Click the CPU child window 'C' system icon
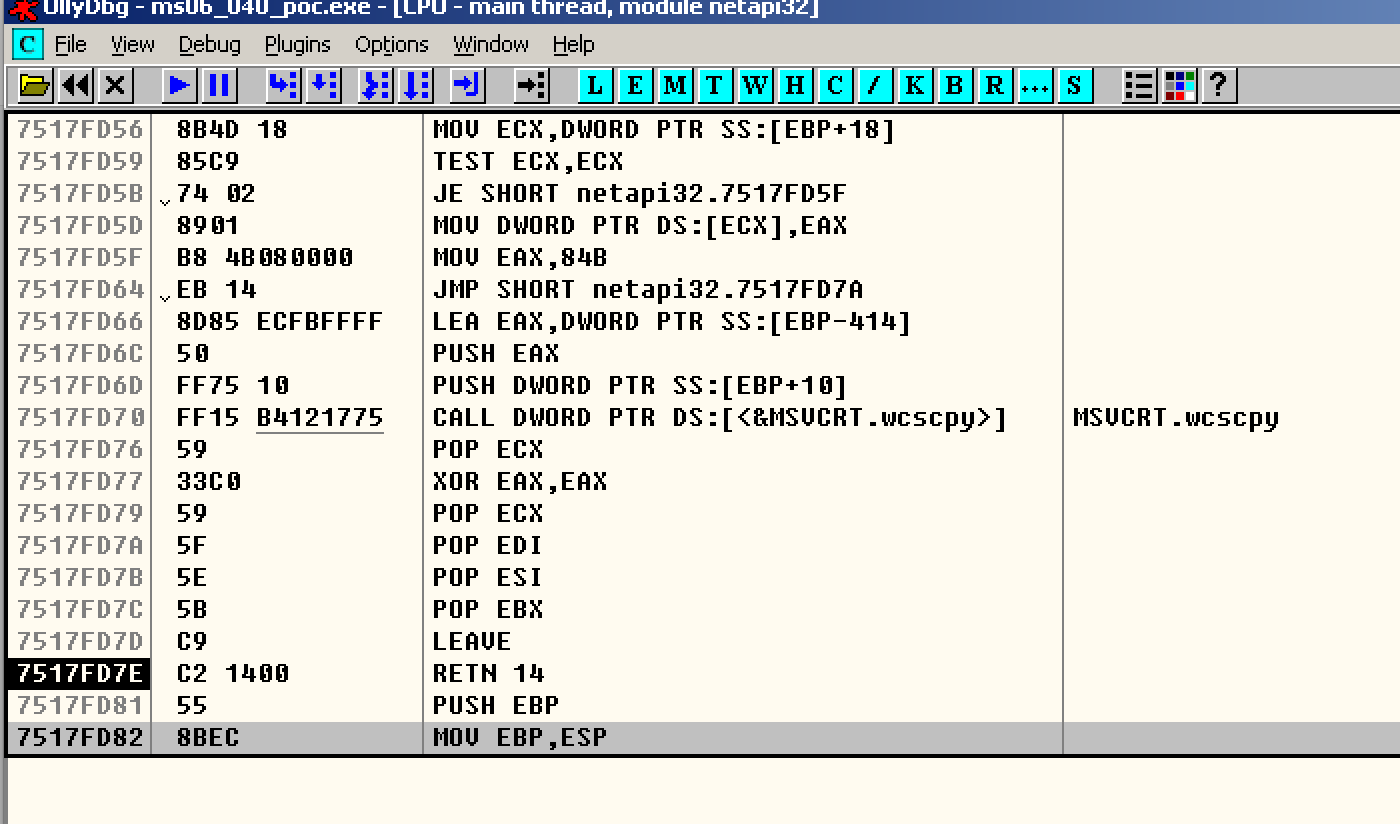This screenshot has height=824, width=1400. point(28,44)
